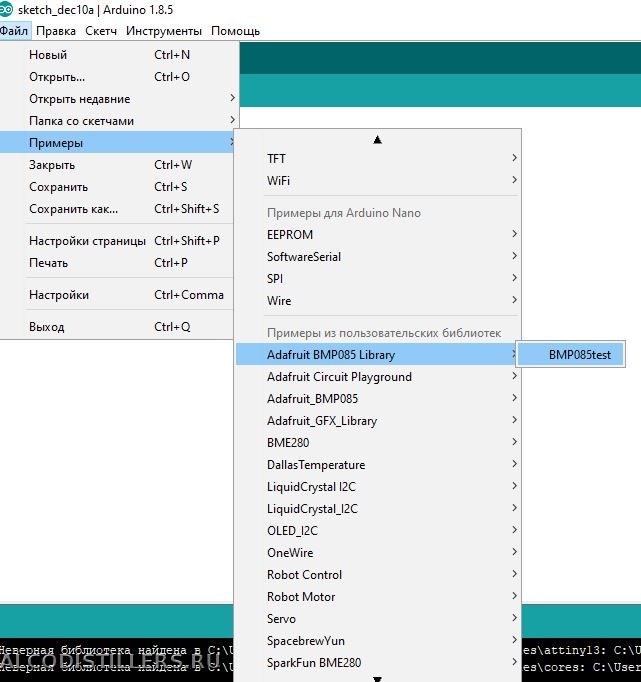Open Настройки preferences entry

point(59,295)
